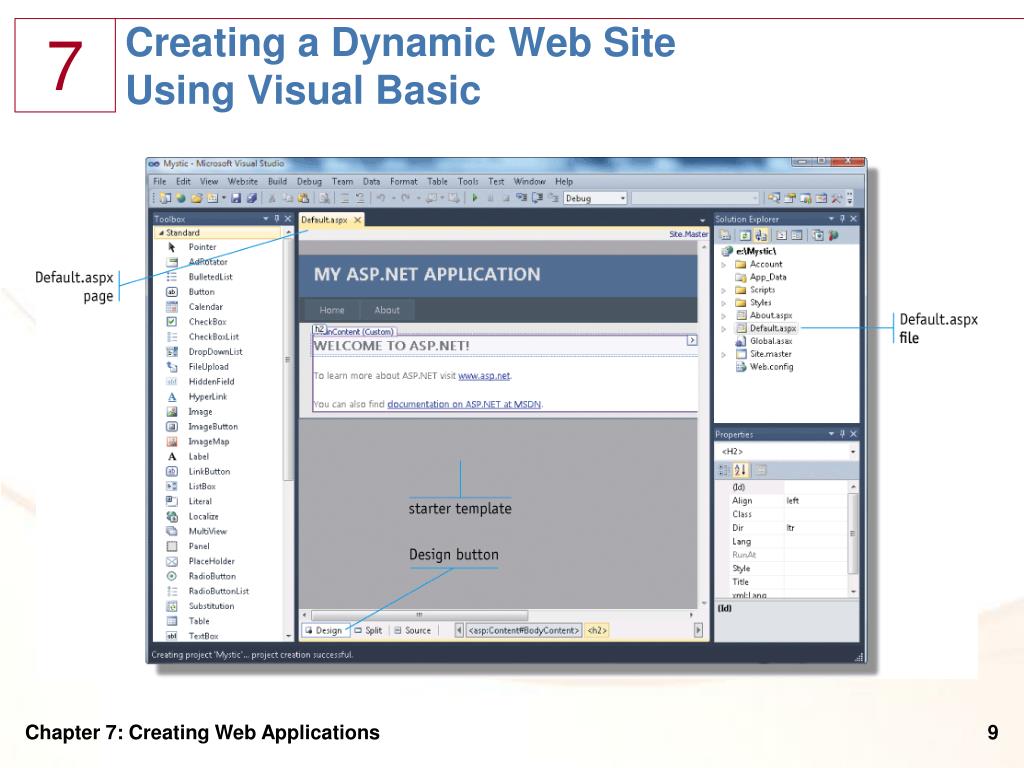Expand the Scripts folder in Solution Explorer
Screen dimensions: 1024x768
[x=724, y=290]
